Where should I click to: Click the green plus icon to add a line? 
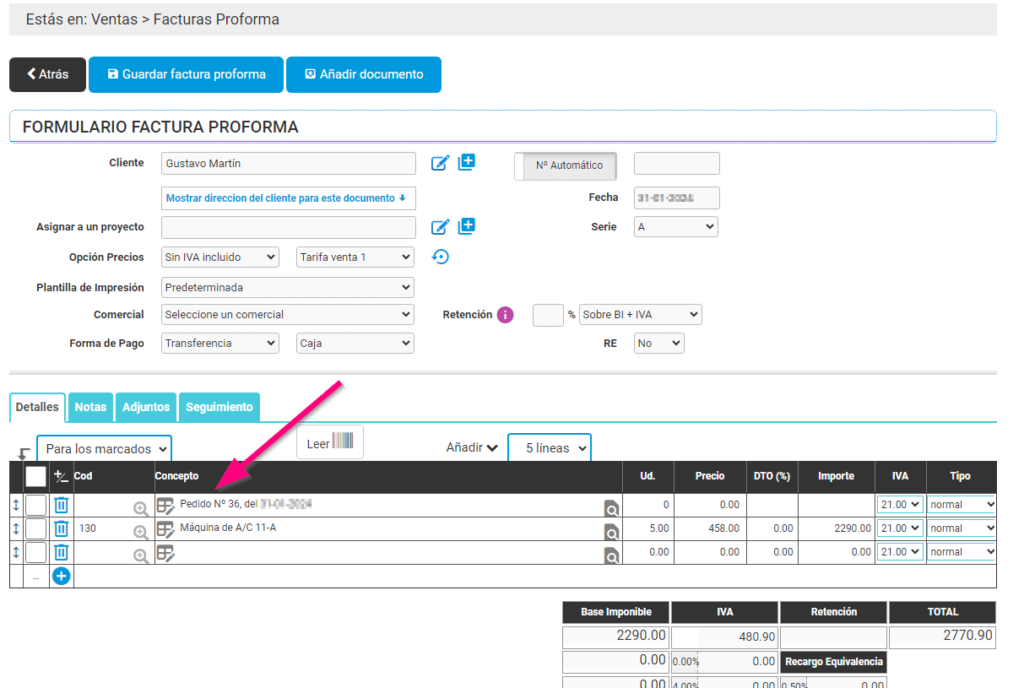pos(61,575)
